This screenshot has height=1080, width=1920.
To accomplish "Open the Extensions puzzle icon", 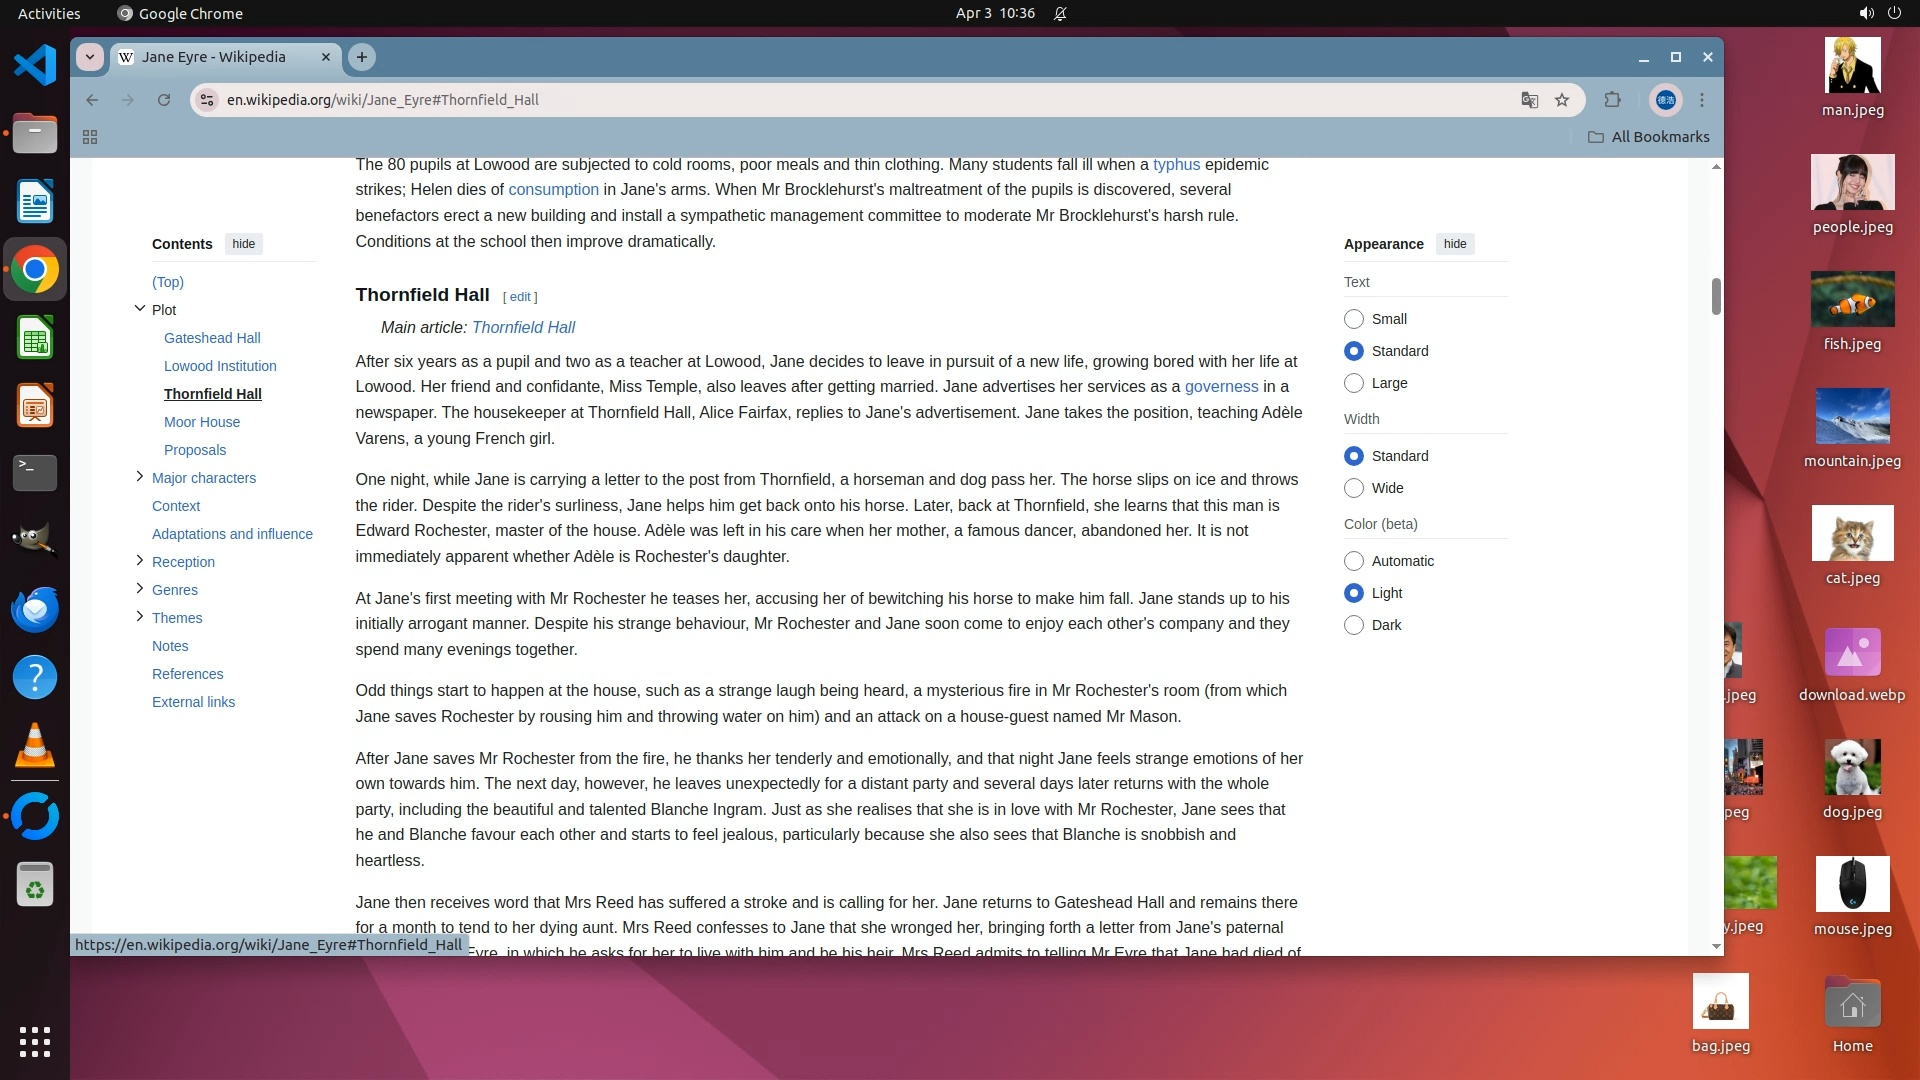I will (1612, 100).
